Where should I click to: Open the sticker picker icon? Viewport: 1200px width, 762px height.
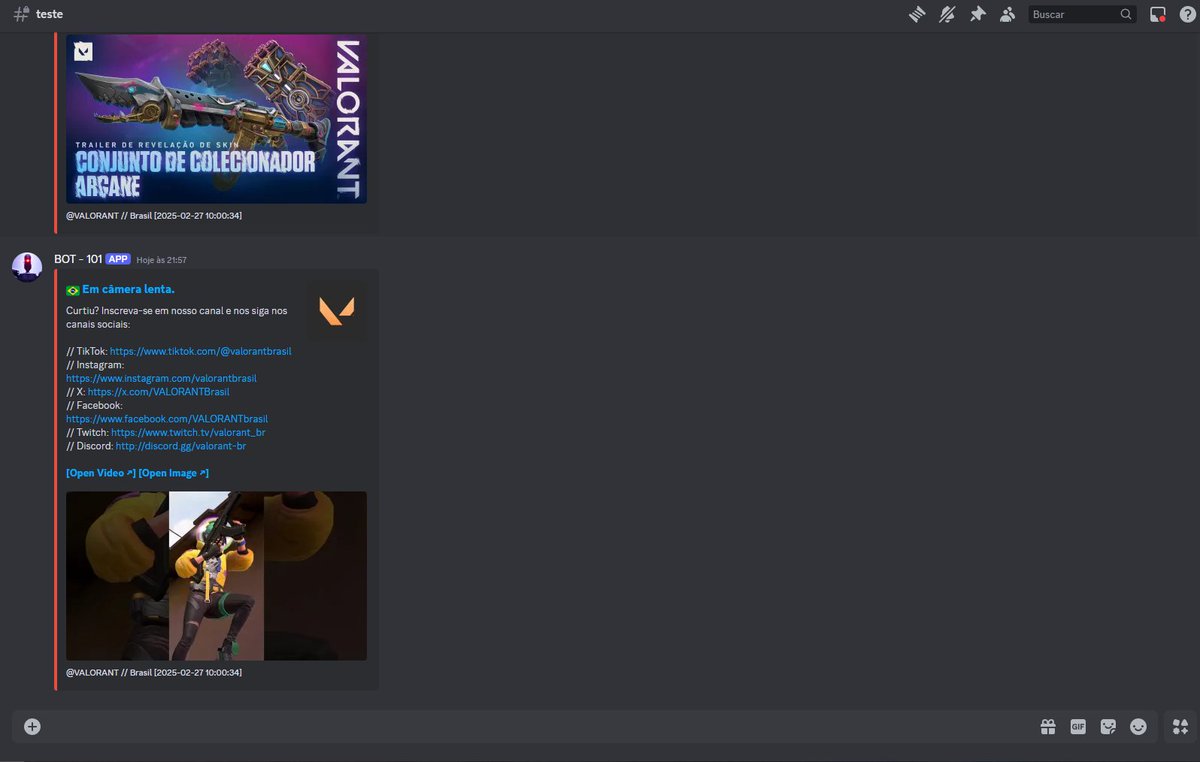point(1108,727)
